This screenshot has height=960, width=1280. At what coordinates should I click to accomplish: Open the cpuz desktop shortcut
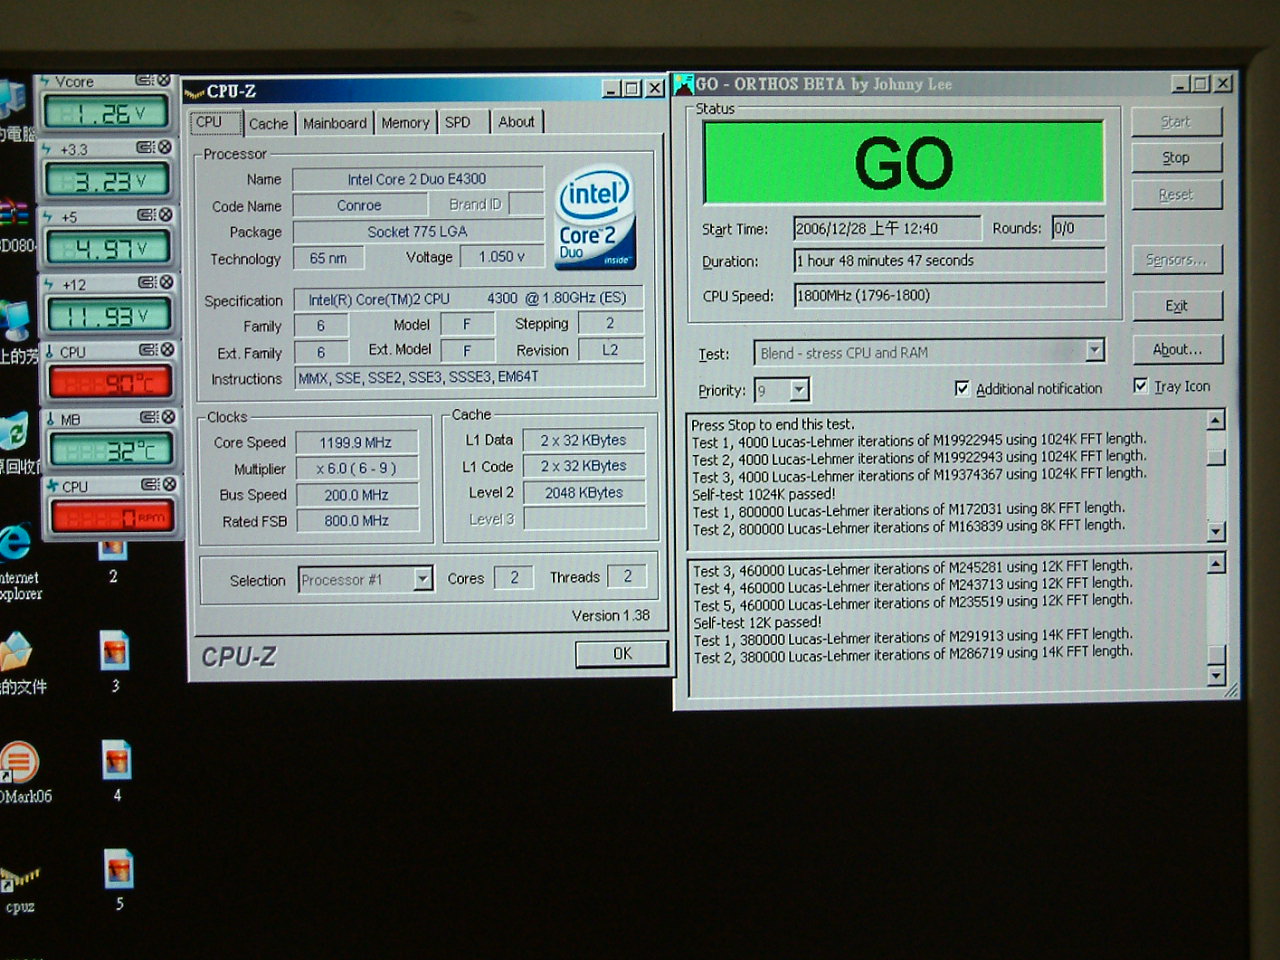tap(20, 882)
